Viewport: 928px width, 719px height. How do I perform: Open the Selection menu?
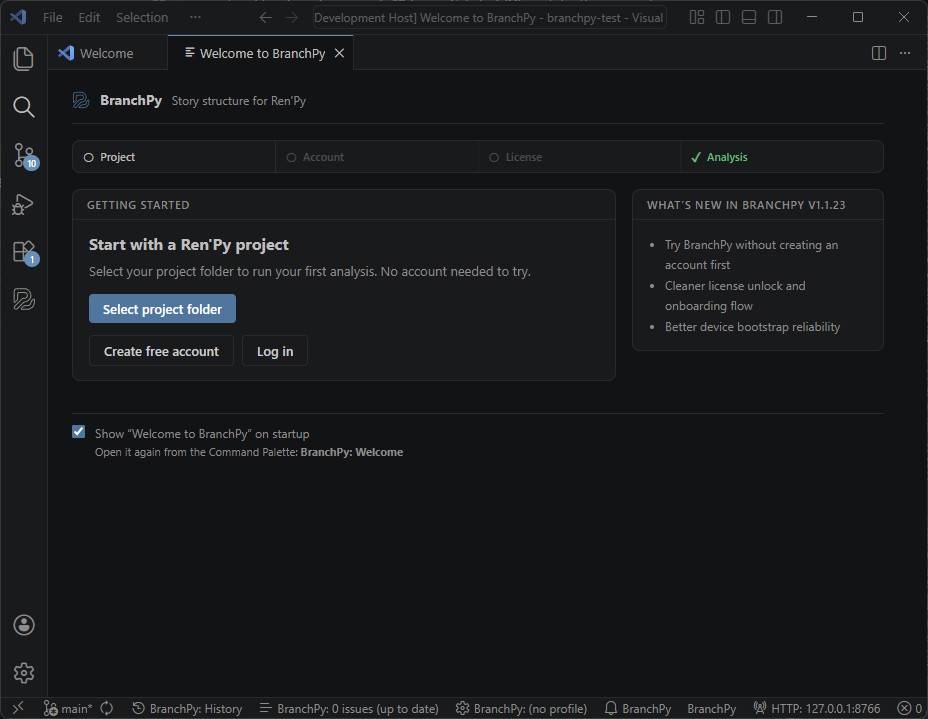pyautogui.click(x=142, y=17)
